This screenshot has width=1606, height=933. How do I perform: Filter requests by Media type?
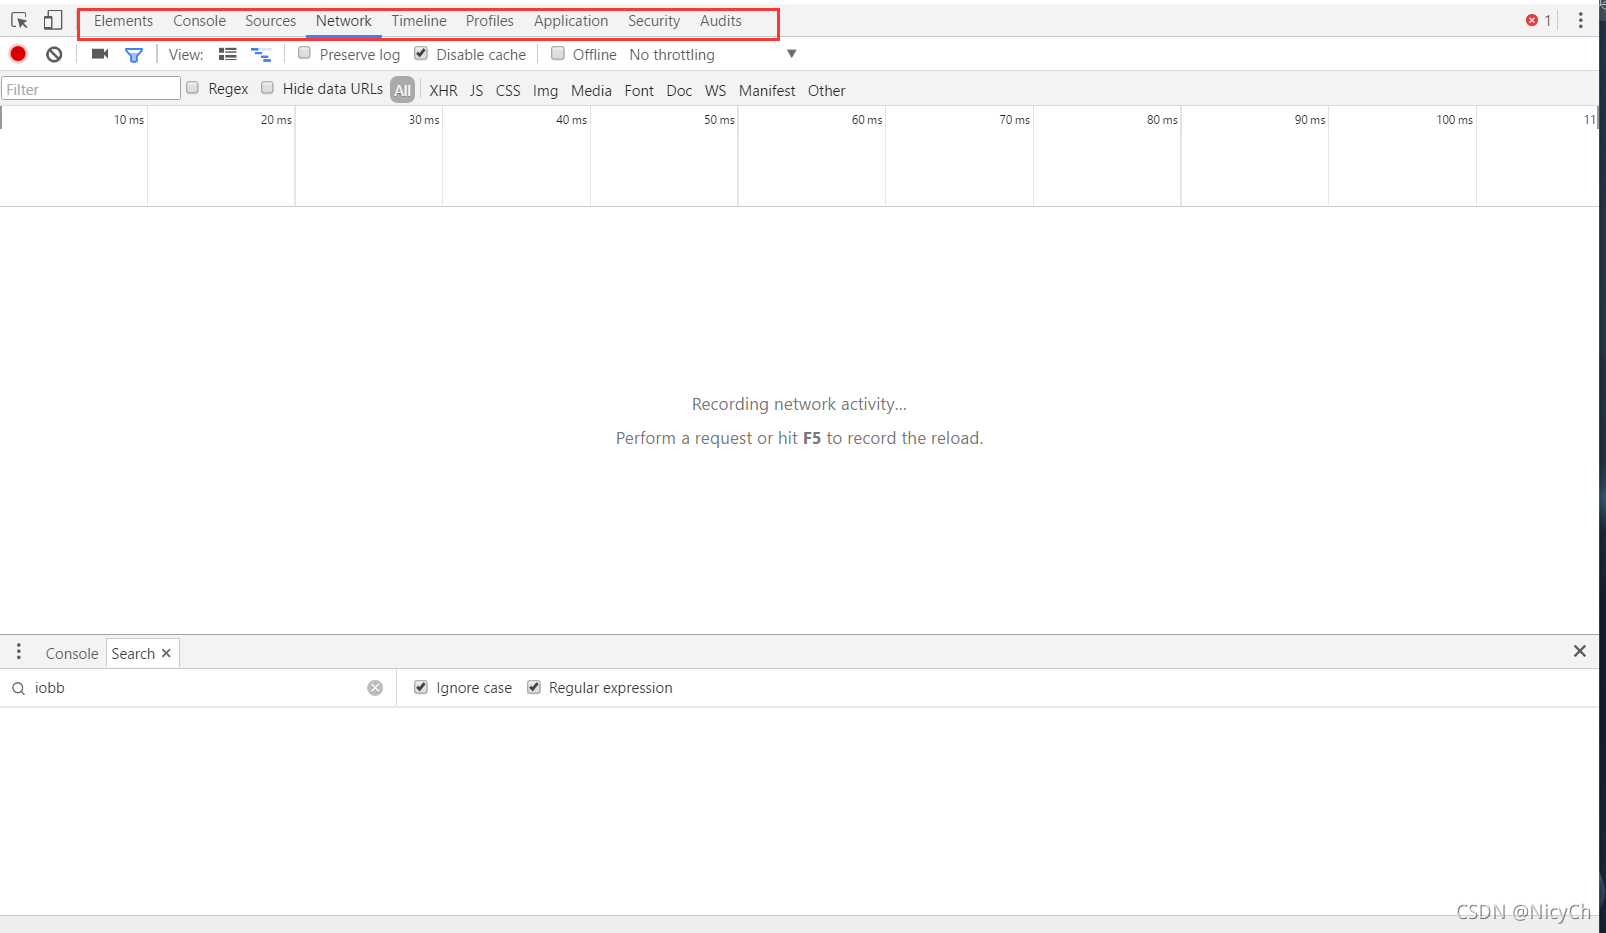point(591,91)
